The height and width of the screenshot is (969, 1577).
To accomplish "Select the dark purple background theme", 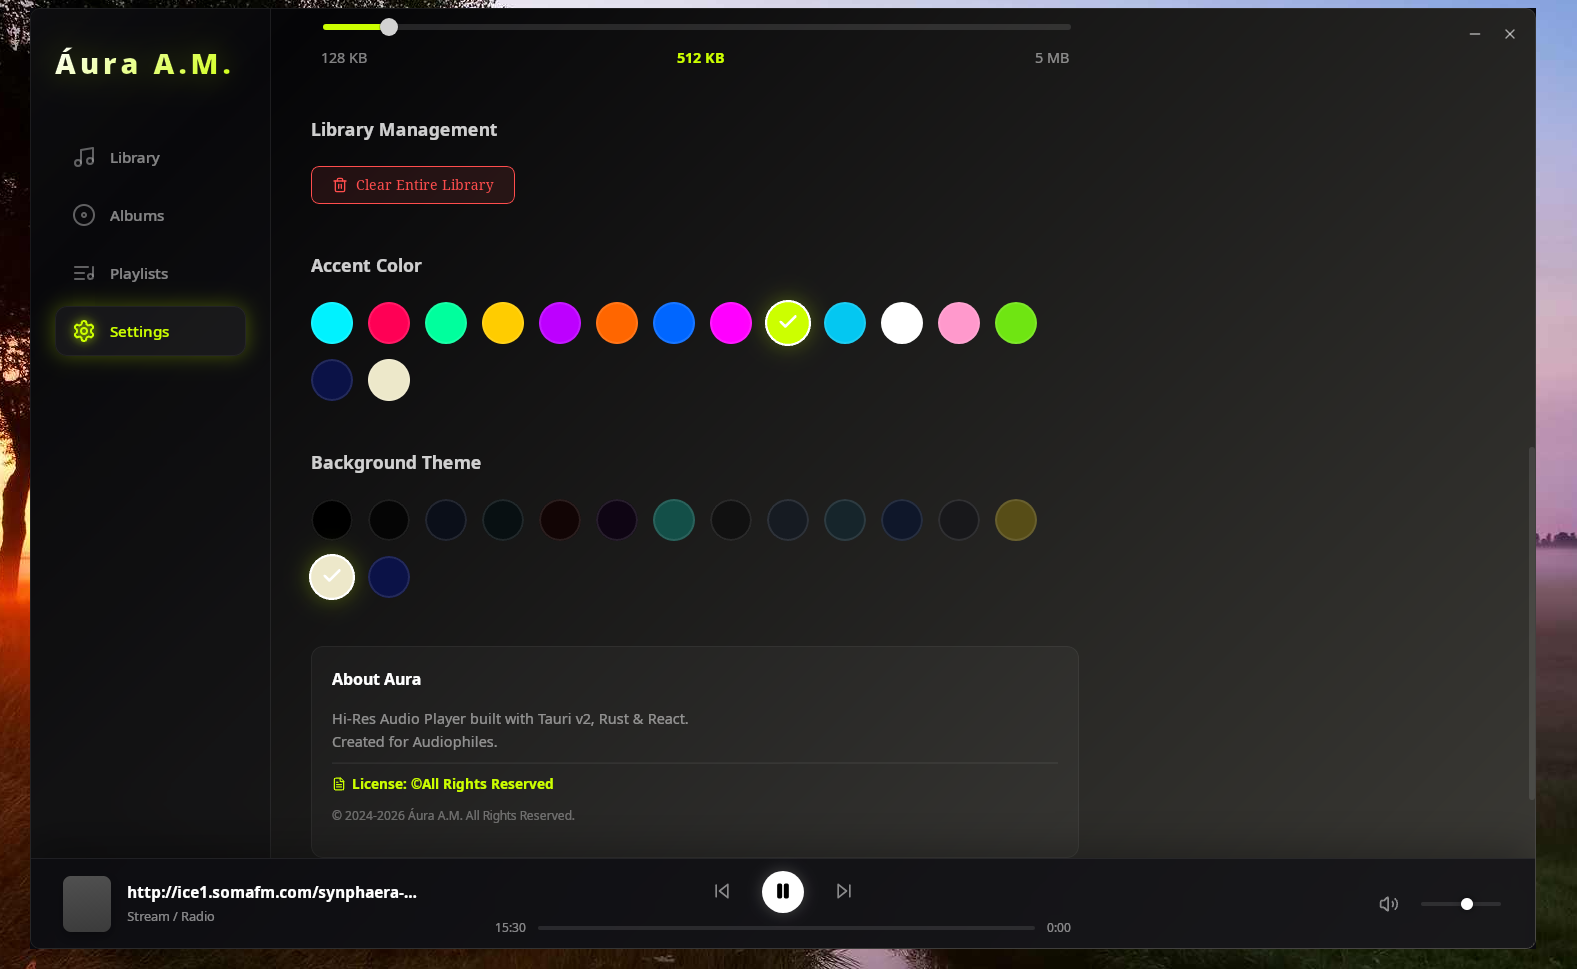I will click(617, 520).
